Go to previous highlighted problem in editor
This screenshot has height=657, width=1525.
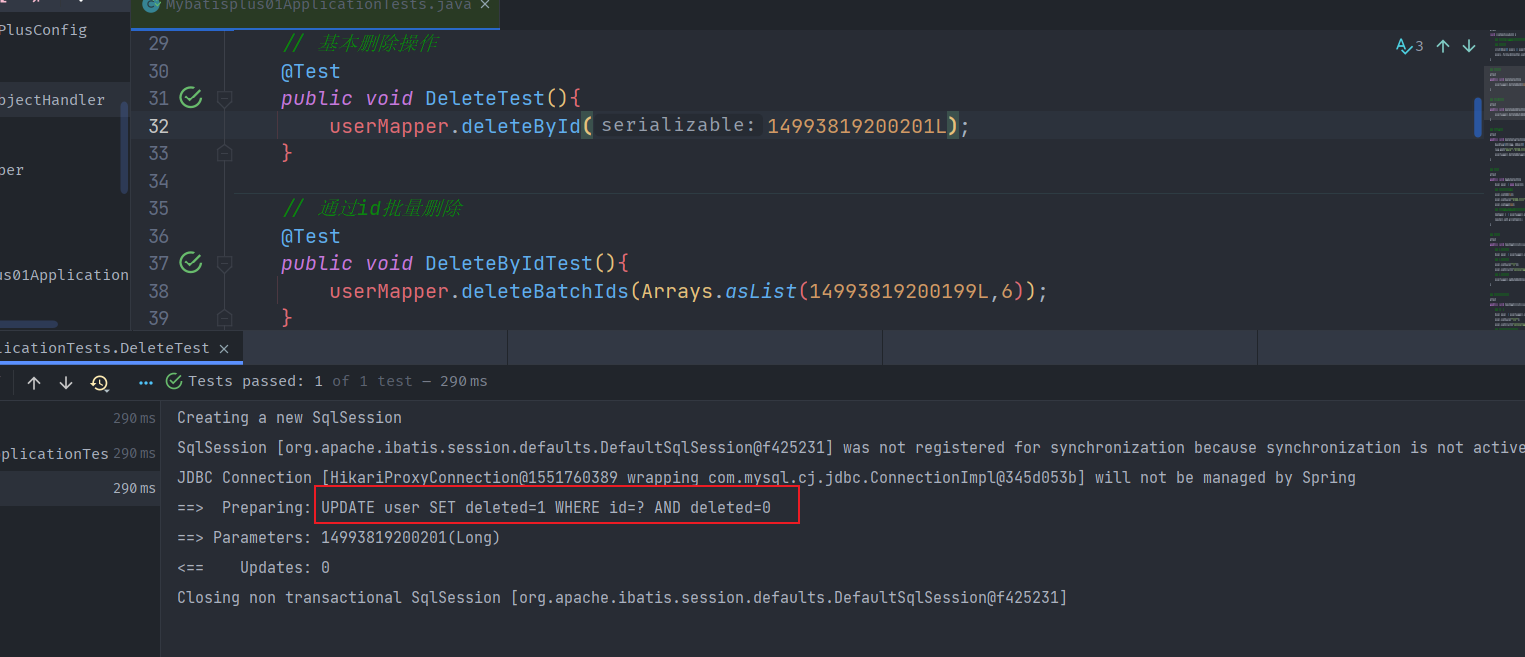(x=1442, y=46)
